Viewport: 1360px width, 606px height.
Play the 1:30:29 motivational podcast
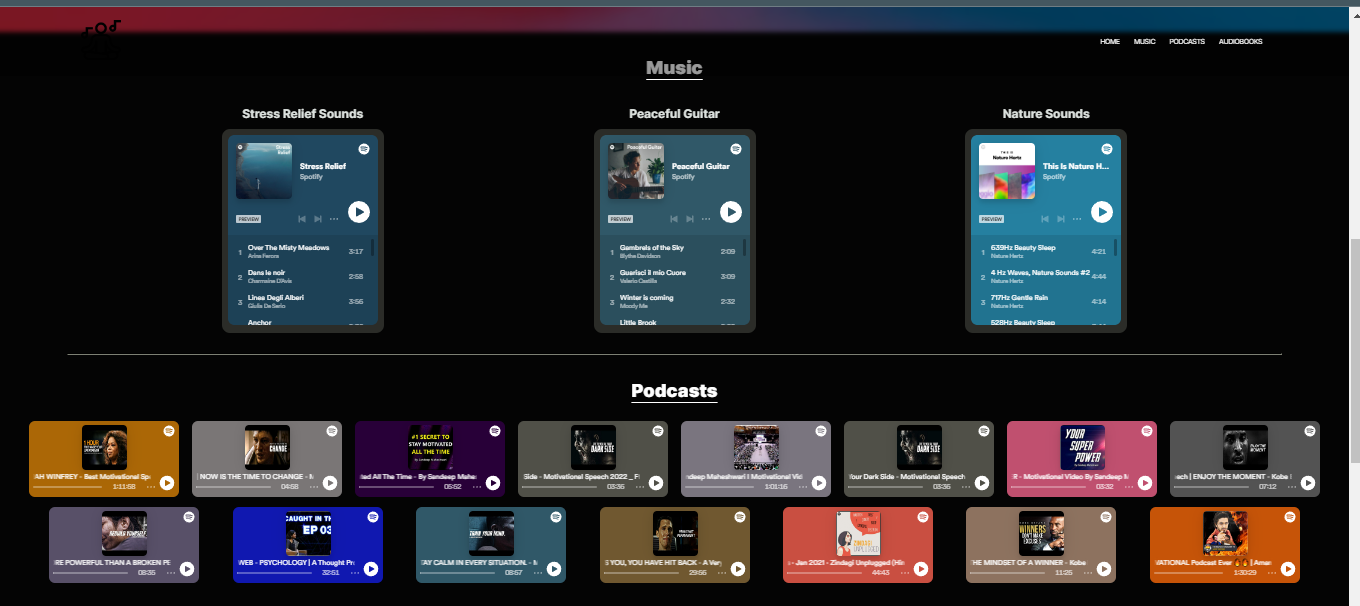[x=1288, y=569]
